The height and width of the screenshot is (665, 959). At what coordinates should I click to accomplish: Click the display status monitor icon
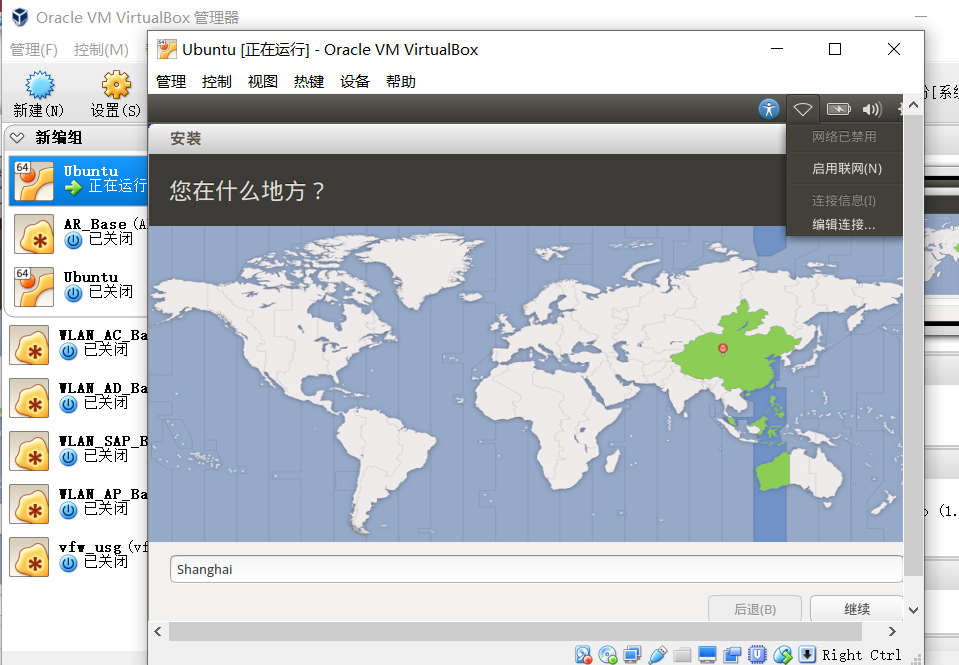707,655
